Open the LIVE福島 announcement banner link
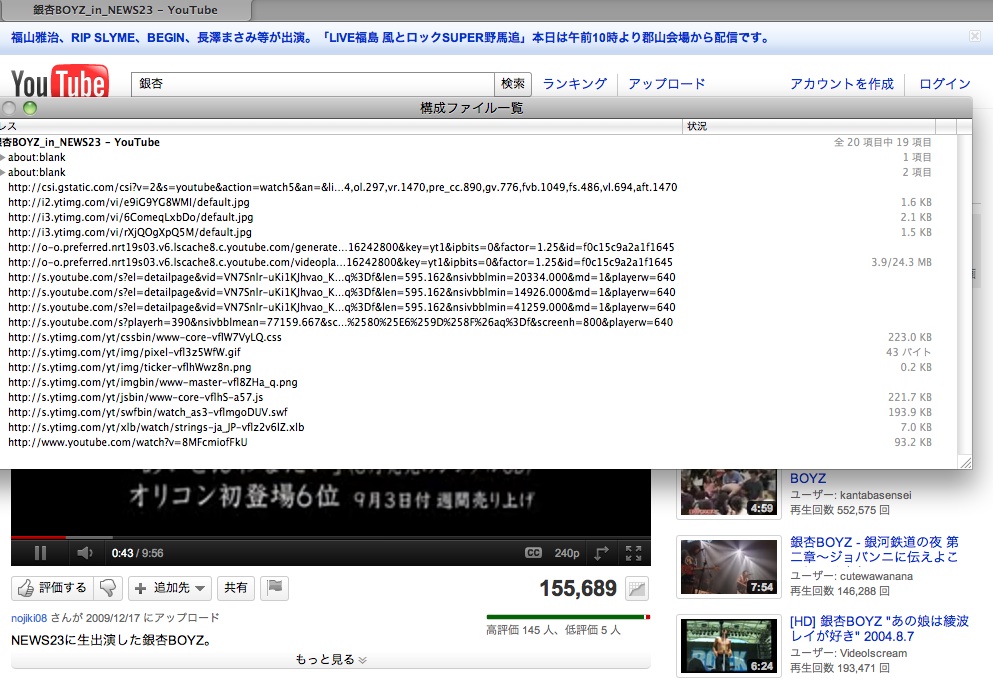Viewport: 993px width, 688px height. pos(390,37)
